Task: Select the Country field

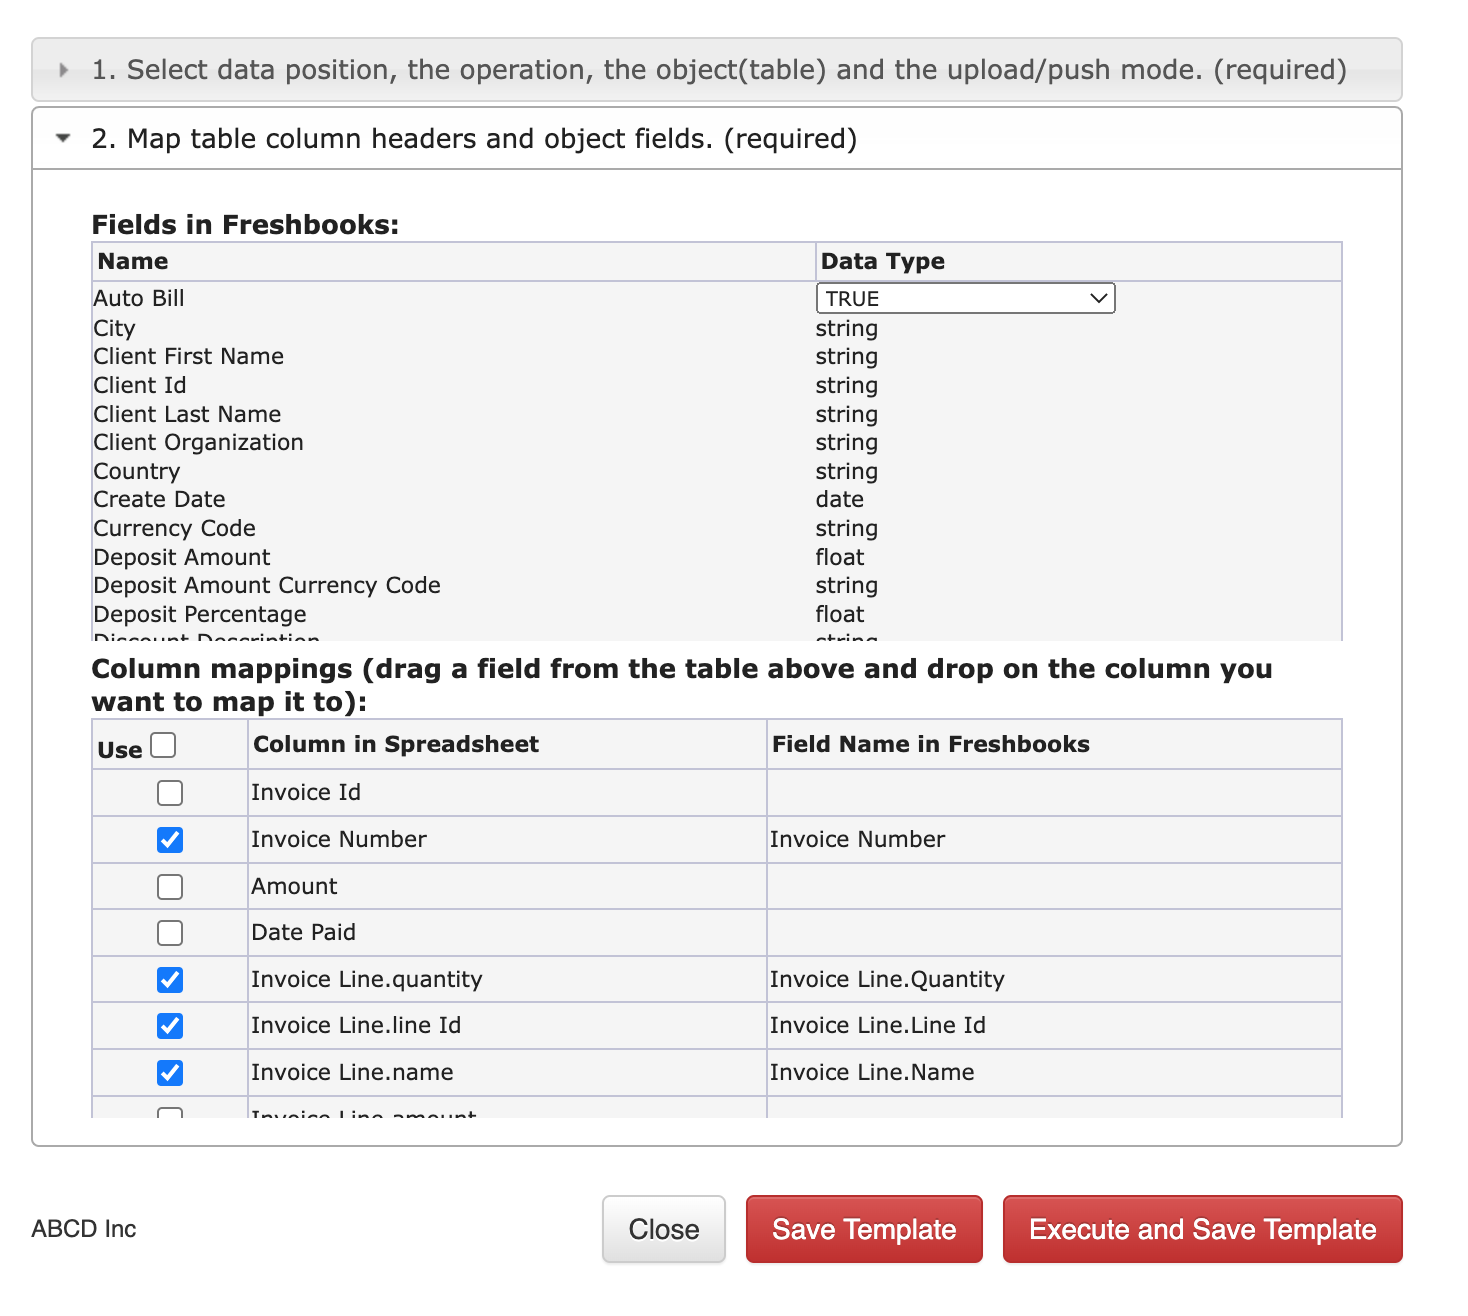Action: point(137,471)
